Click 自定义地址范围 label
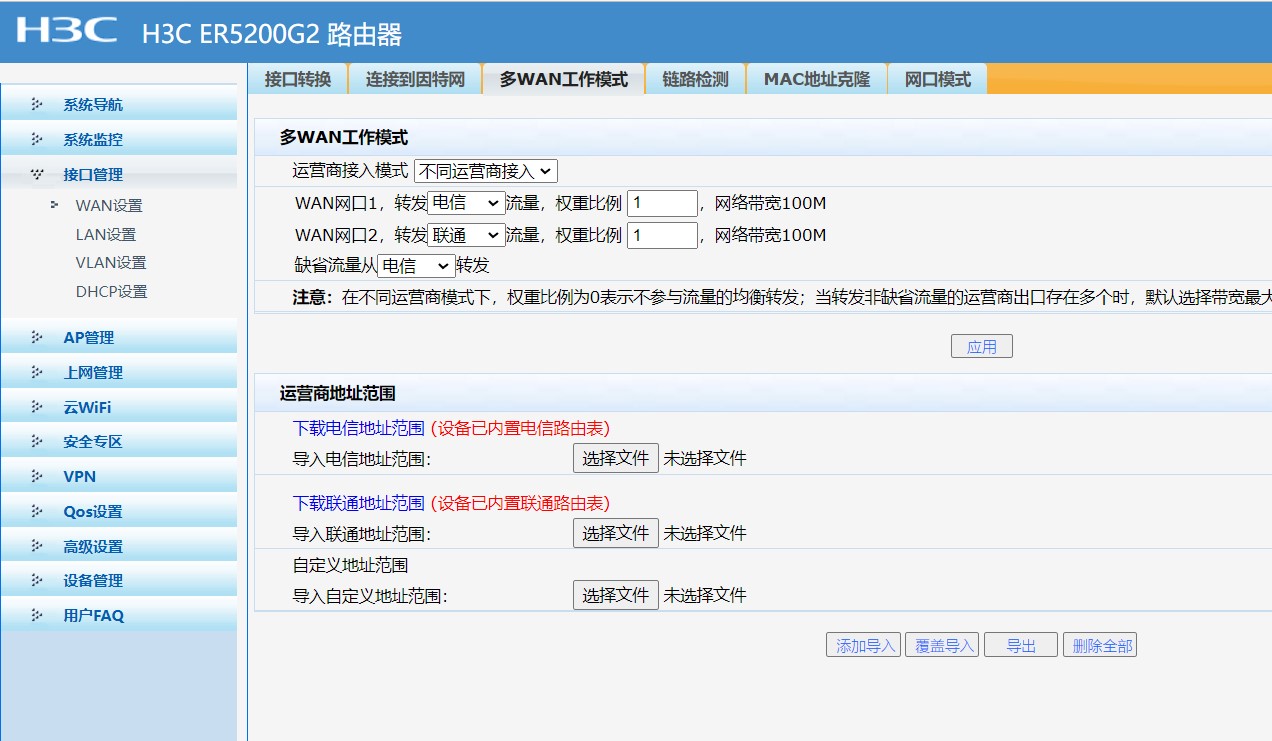The image size is (1272, 741). coord(350,565)
